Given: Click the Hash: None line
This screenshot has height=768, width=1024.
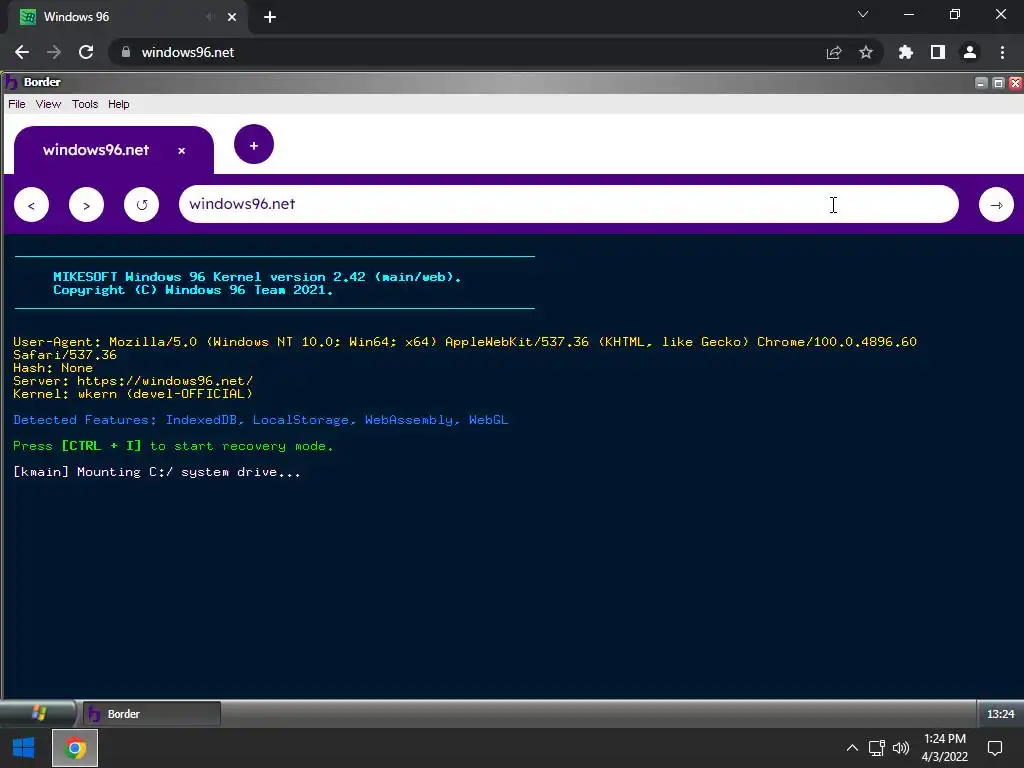Looking at the screenshot, I should [x=53, y=368].
